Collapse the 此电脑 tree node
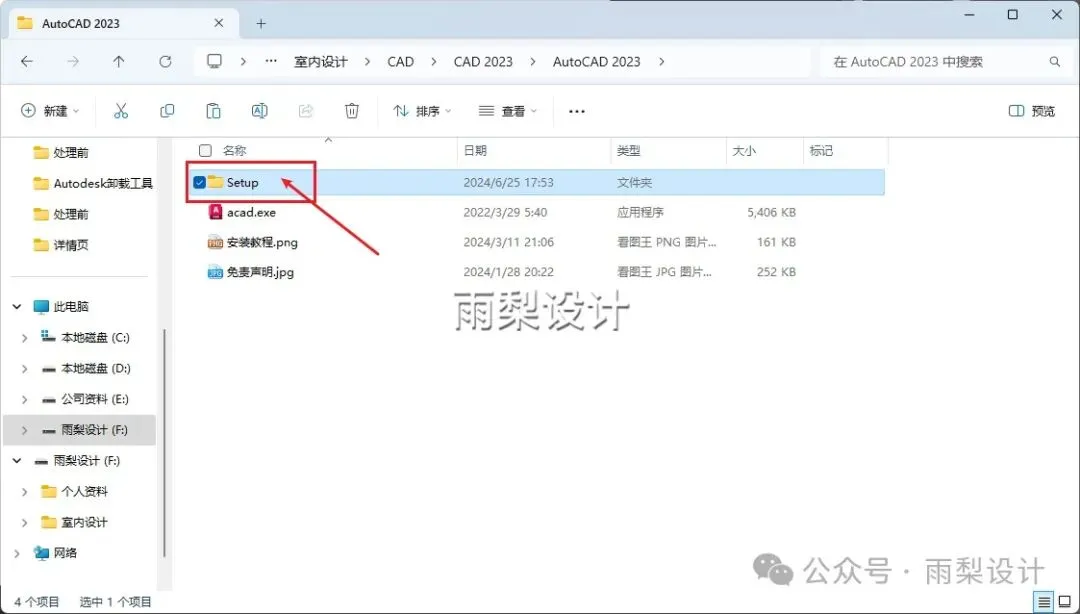 (17, 307)
